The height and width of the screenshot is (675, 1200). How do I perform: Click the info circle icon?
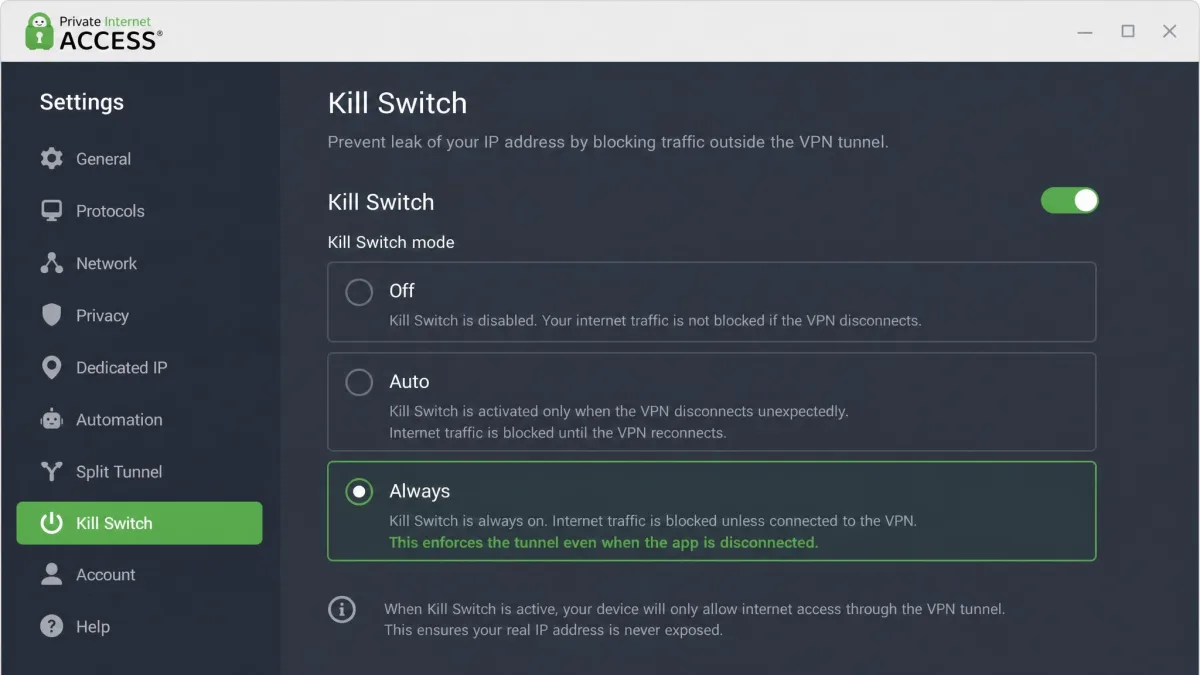click(x=342, y=609)
